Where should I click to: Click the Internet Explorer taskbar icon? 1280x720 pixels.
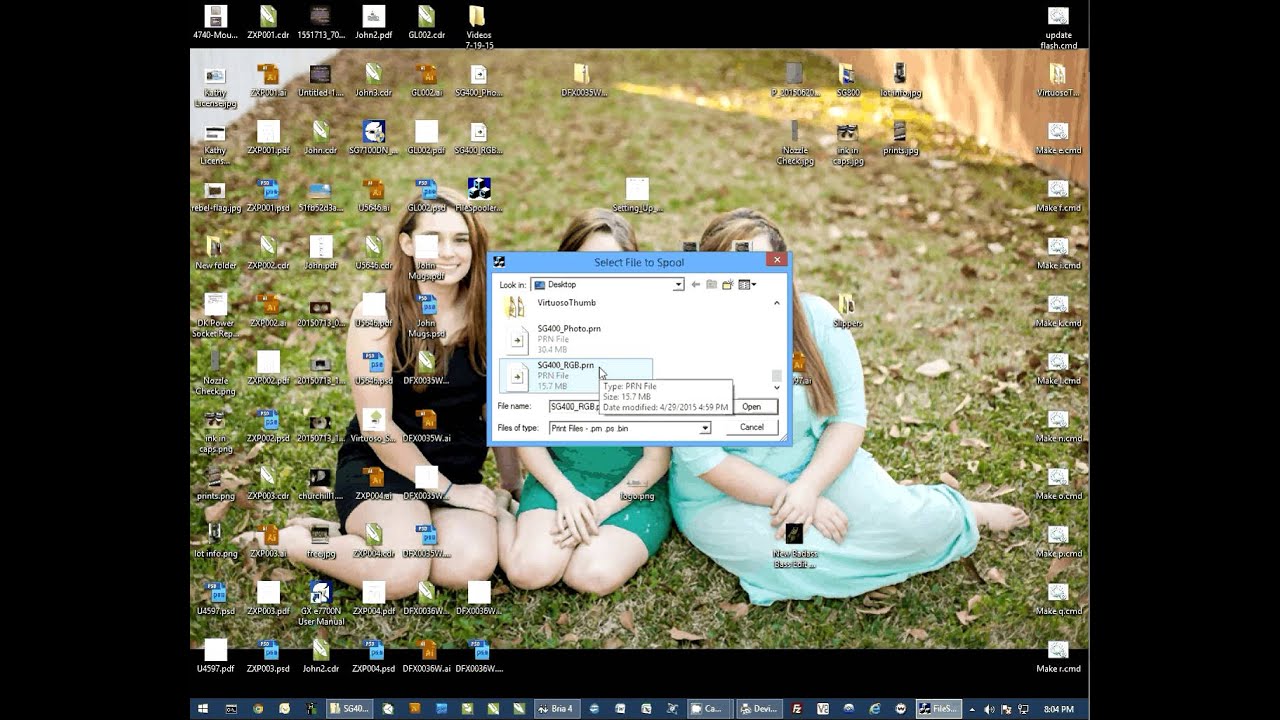click(875, 709)
